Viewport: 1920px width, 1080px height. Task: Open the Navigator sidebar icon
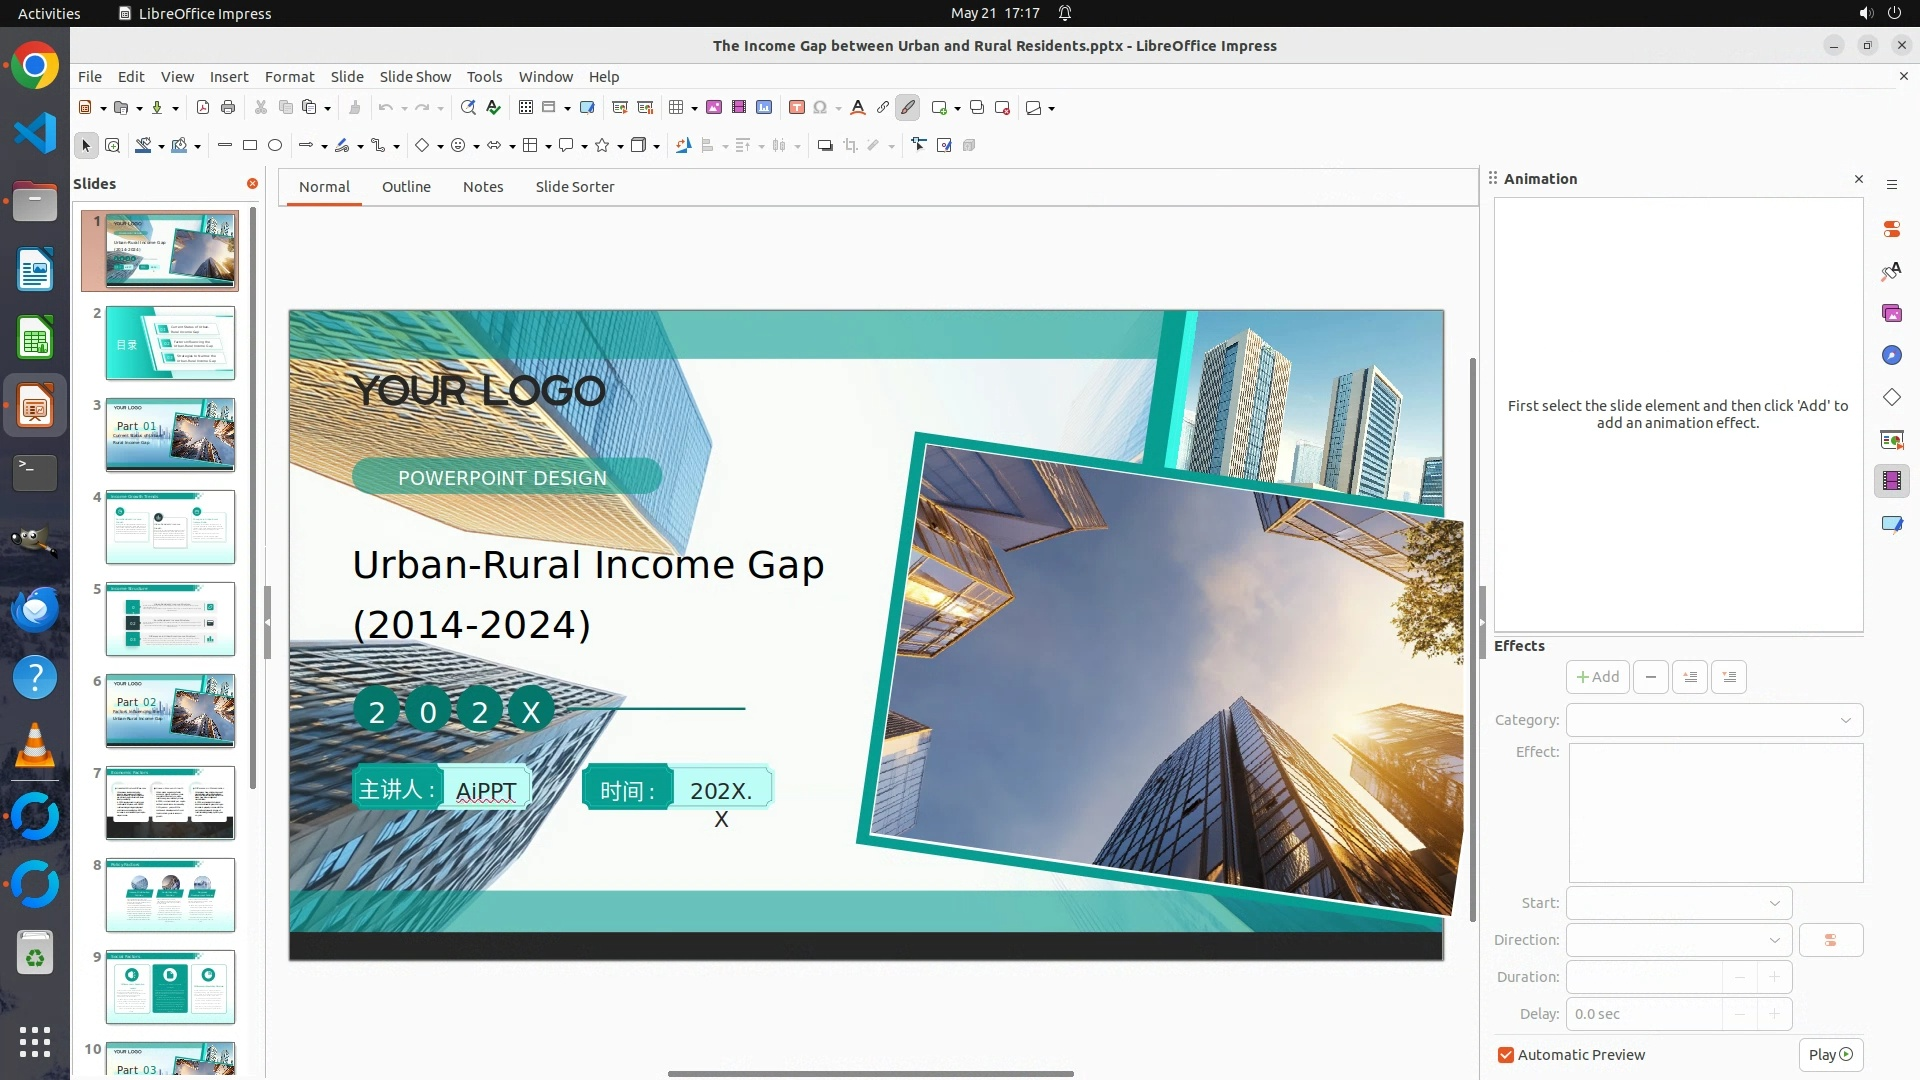(1891, 356)
